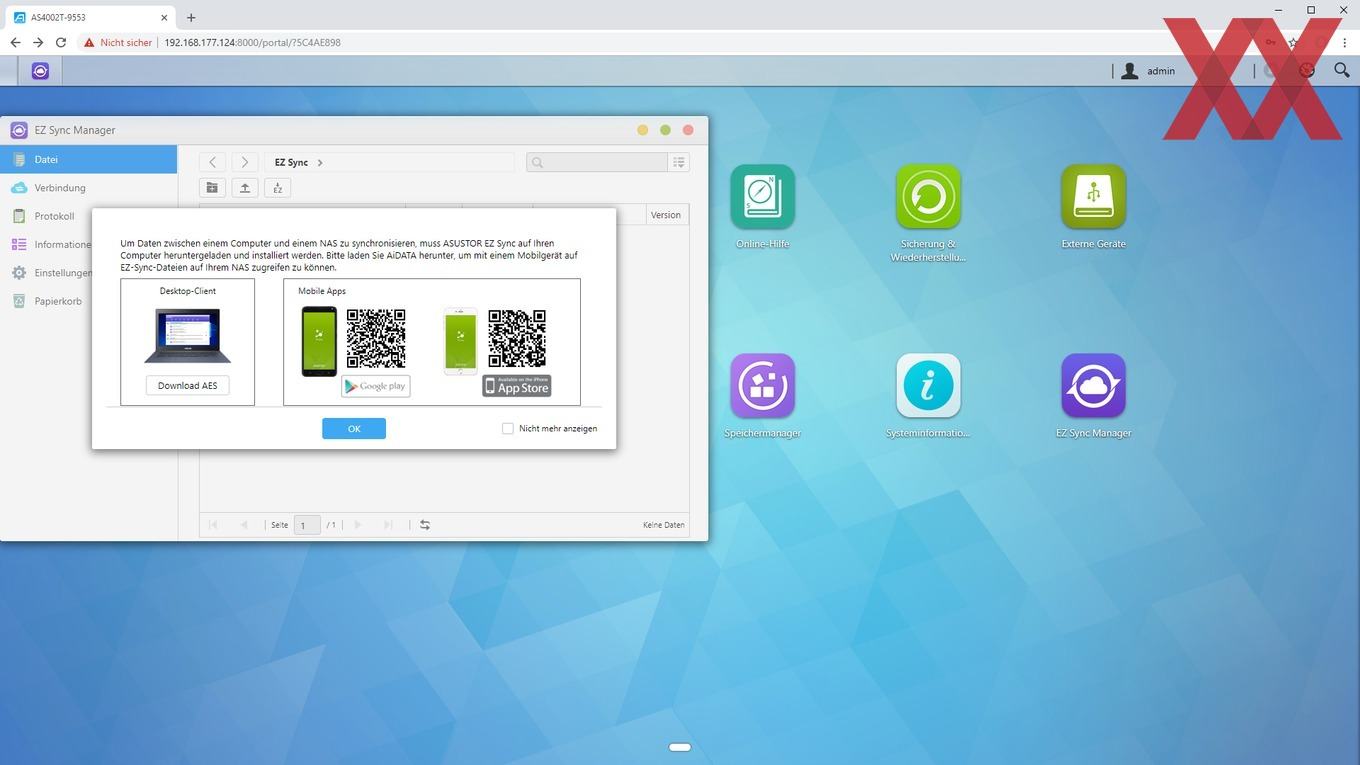This screenshot has width=1360, height=765.
Task: Launch Sicherung & Wiederherstellung app
Action: pos(928,198)
